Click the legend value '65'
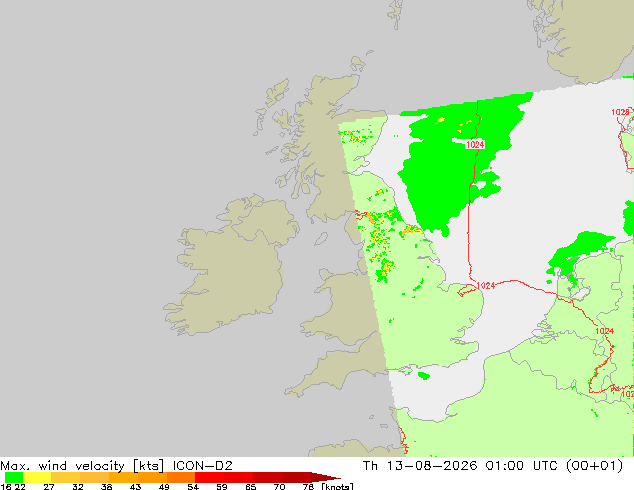 251,487
